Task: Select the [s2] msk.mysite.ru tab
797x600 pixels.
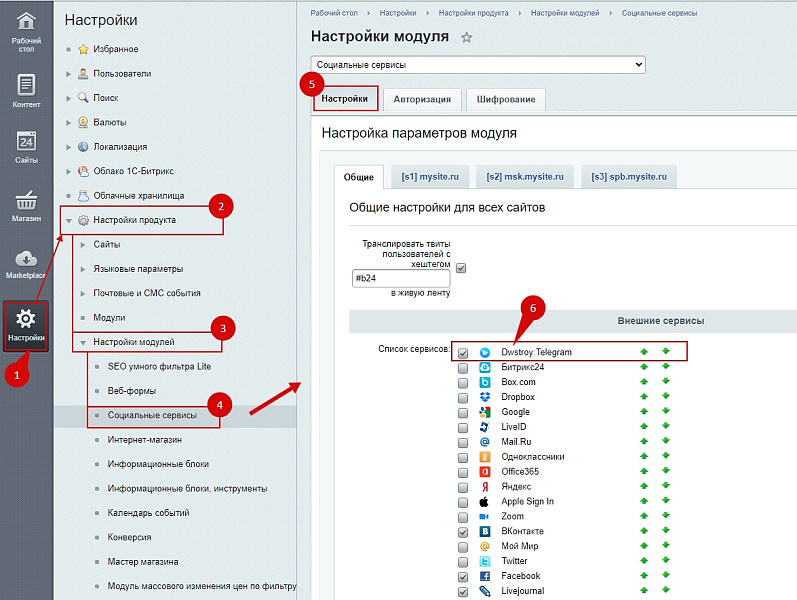Action: pos(524,177)
